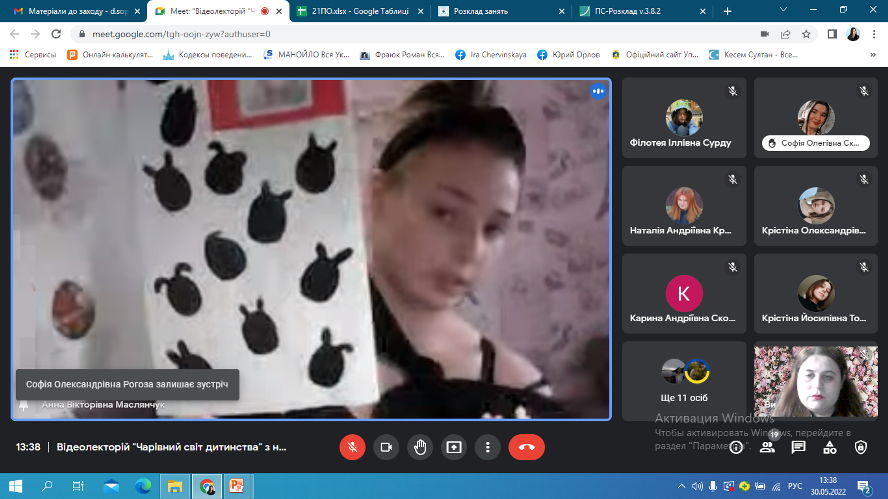
Task: Select Крістіна Олександрівна participant tile
Action: (x=816, y=206)
